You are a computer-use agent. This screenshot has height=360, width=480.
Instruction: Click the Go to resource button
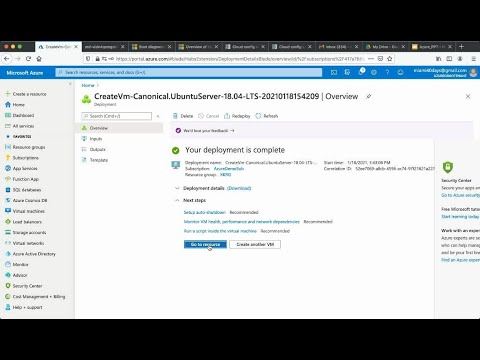click(205, 244)
